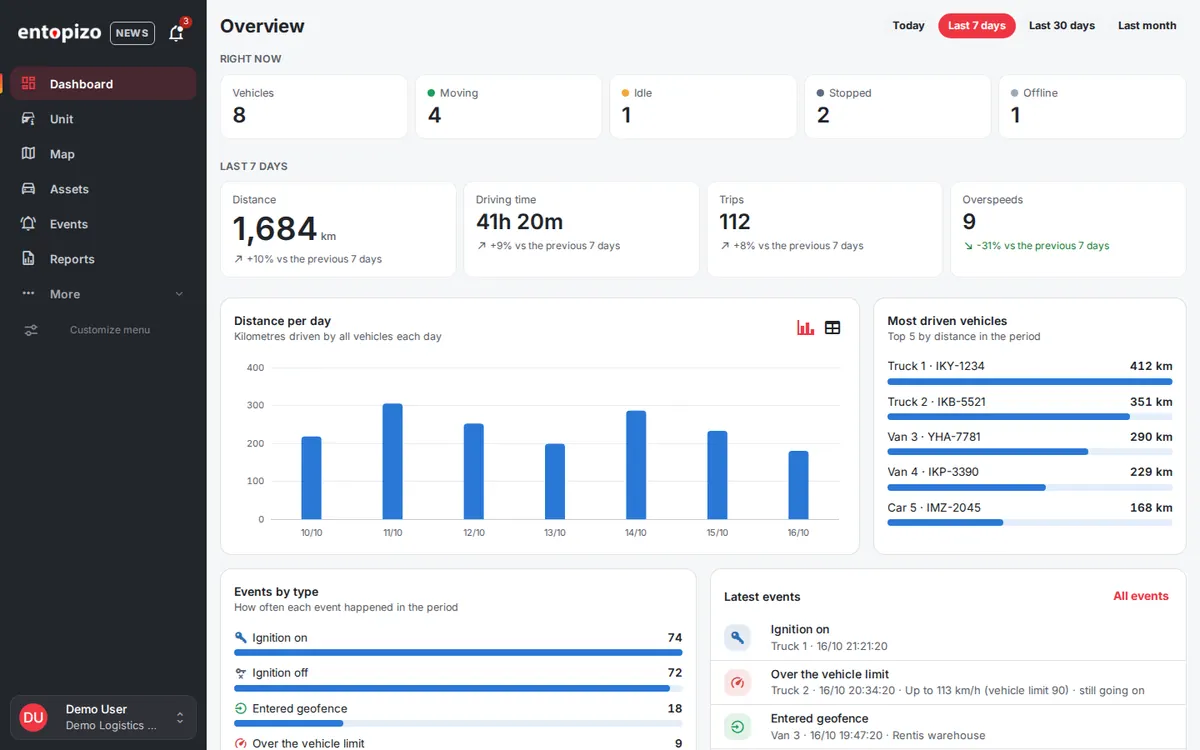Click the Entered geofence progress bar in Events by type
Image resolution: width=1200 pixels, height=750 pixels.
click(458, 724)
